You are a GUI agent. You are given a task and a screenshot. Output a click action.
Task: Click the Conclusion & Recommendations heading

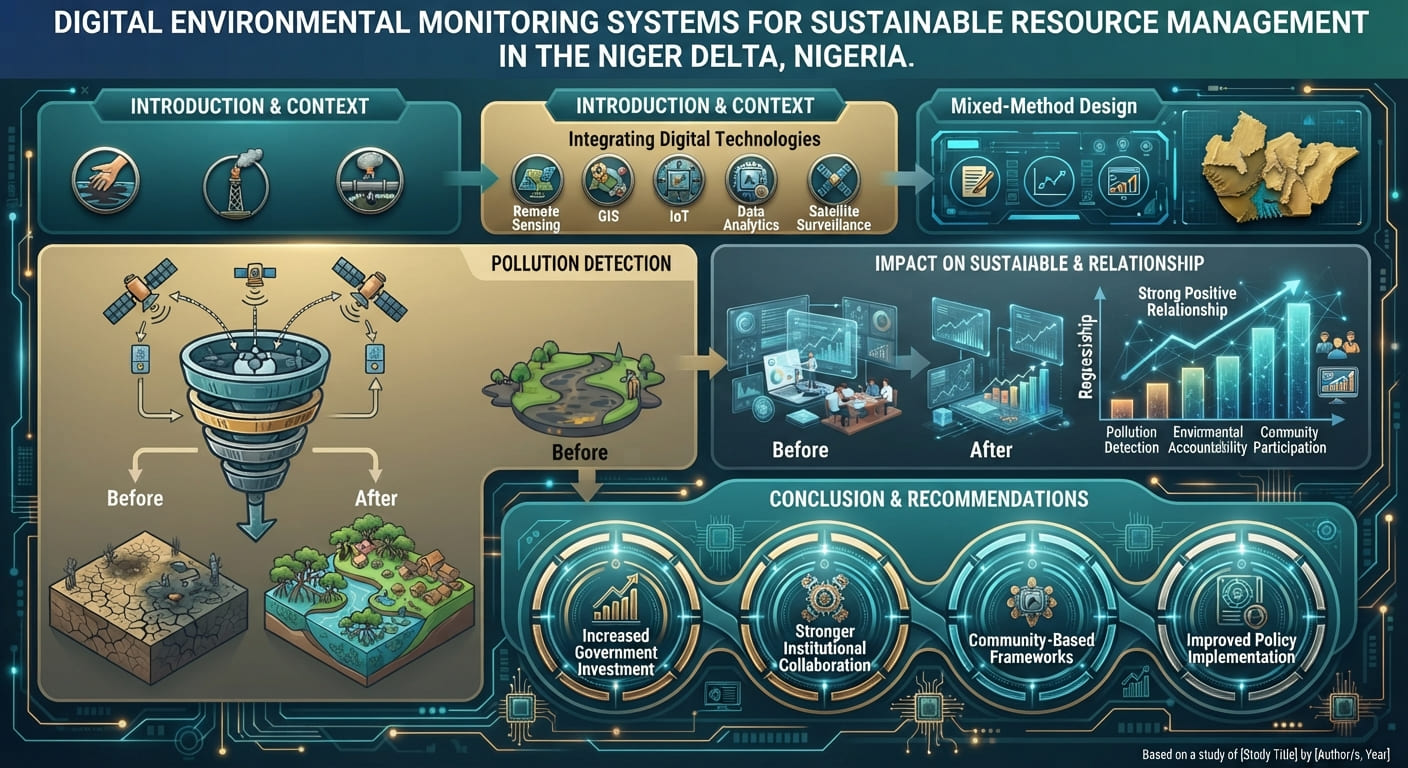(x=929, y=497)
